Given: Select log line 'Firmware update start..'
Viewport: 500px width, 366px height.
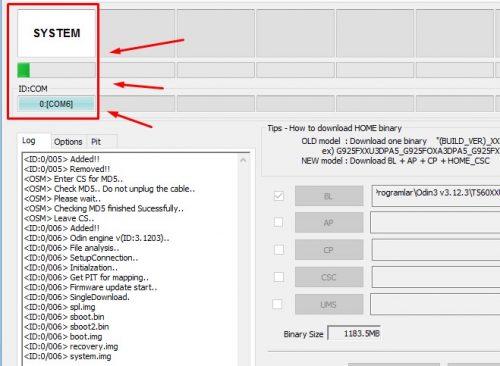Looking at the screenshot, I should (91, 287).
